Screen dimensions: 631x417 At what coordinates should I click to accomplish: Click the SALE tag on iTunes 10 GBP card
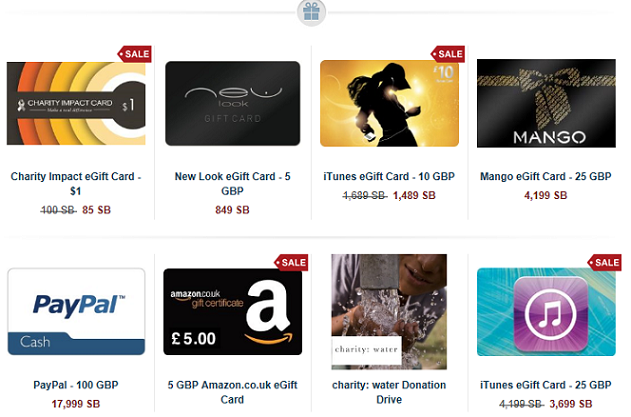point(448,54)
